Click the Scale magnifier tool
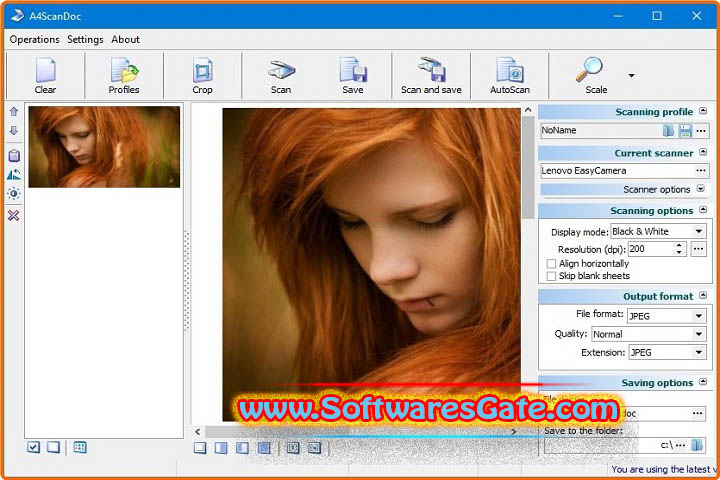 596,76
